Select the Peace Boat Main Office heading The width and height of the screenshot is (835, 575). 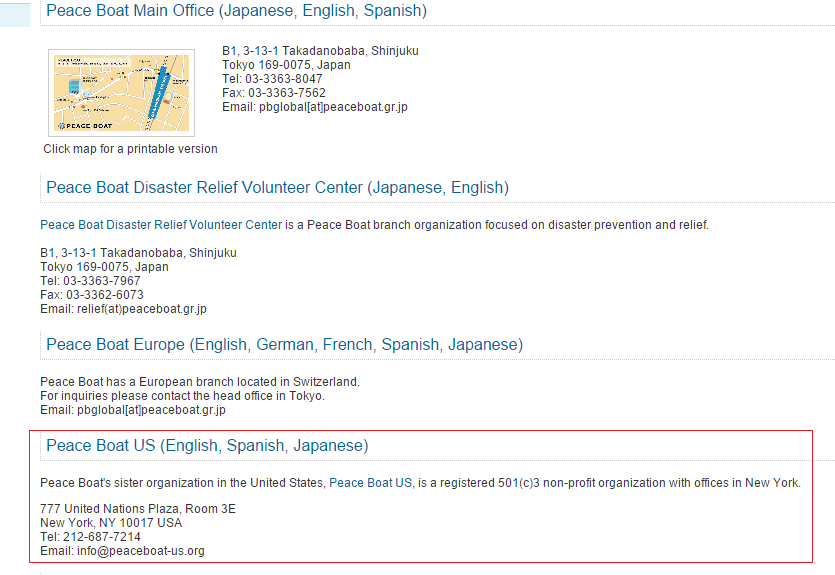tap(236, 11)
